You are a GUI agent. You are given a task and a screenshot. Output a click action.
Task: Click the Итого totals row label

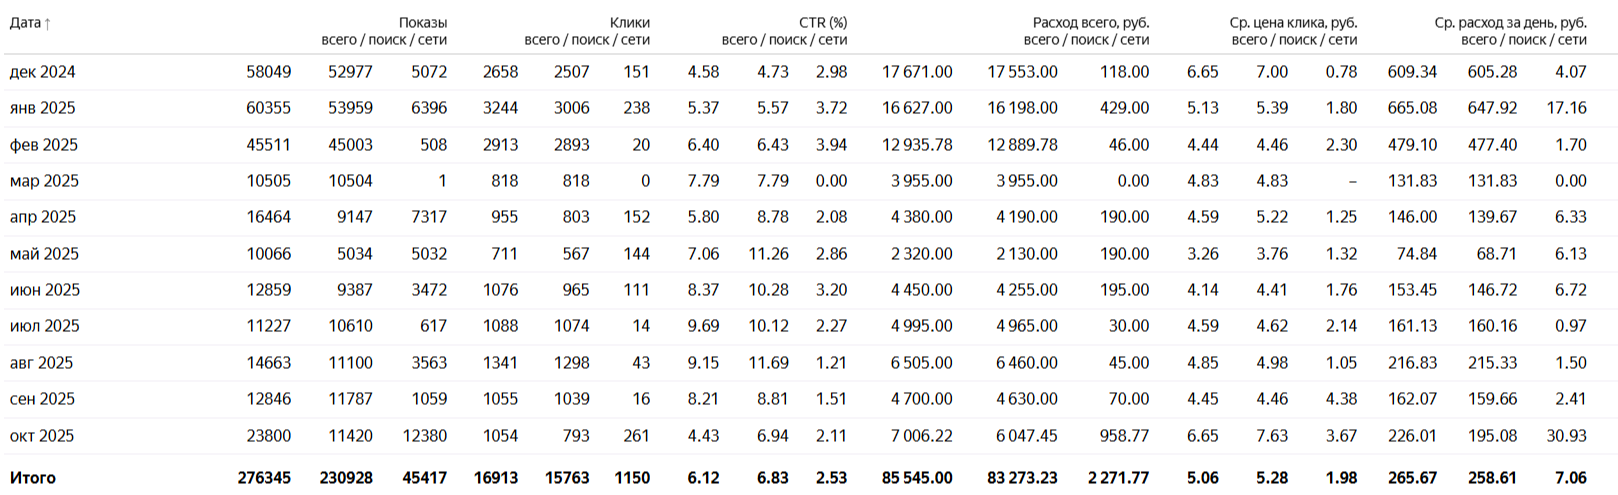[x=32, y=478]
